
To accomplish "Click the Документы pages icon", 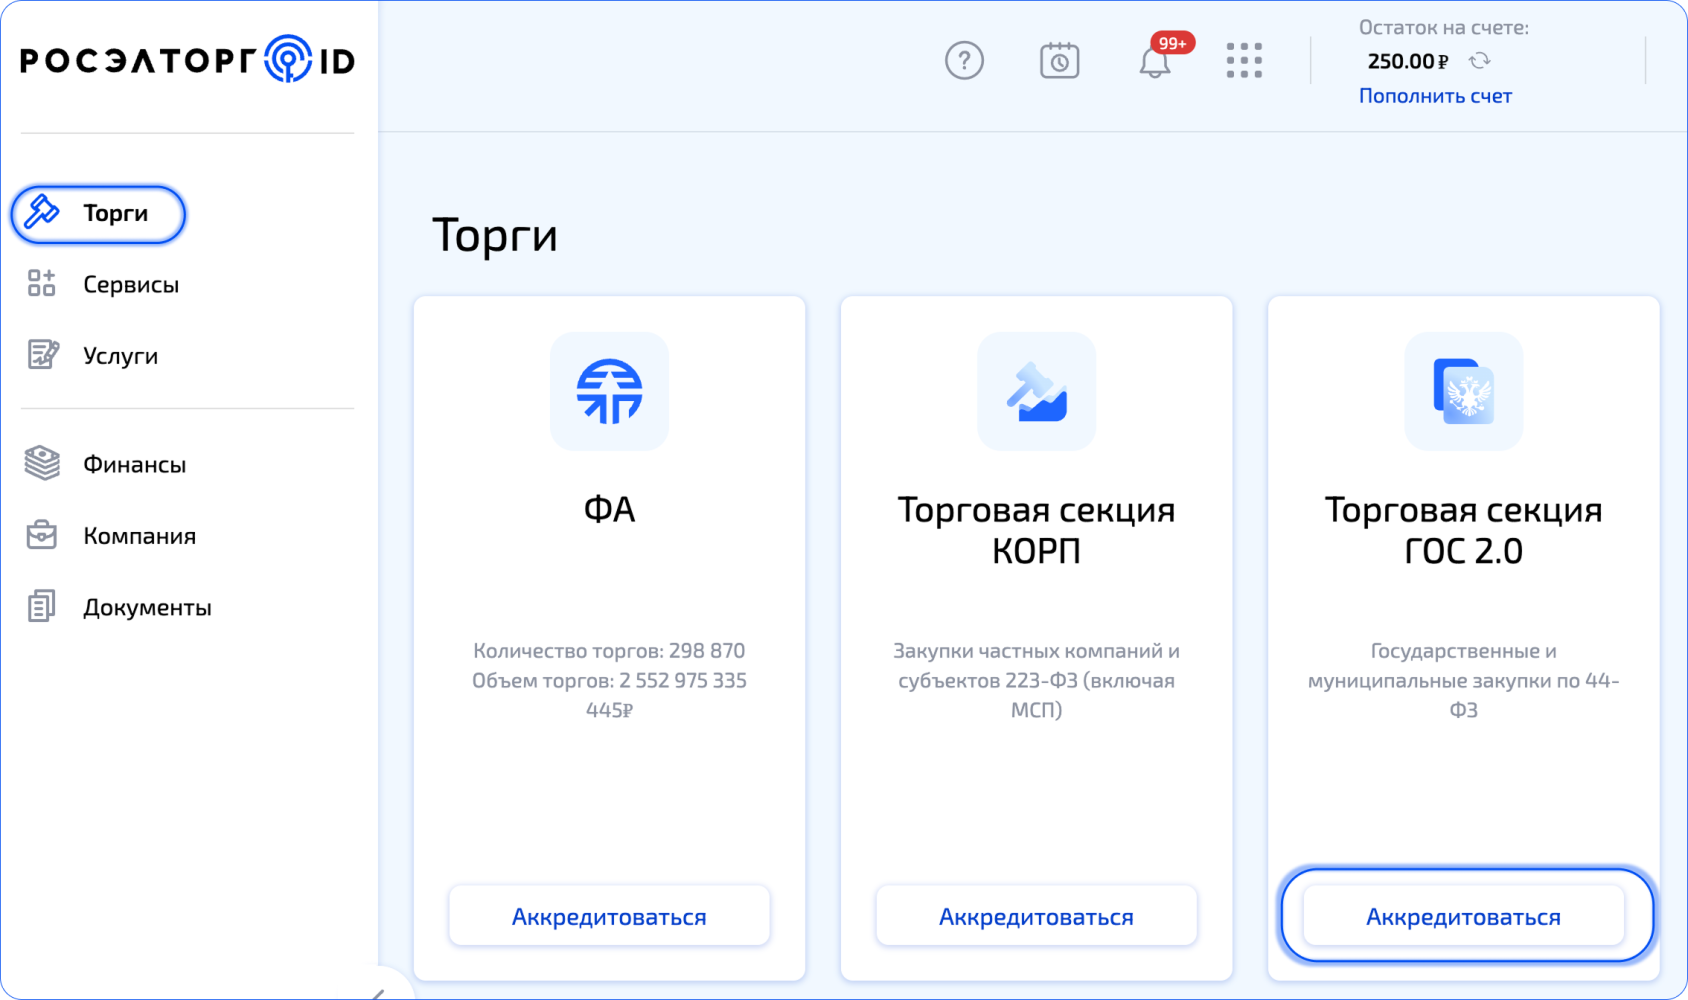I will (x=42, y=606).
